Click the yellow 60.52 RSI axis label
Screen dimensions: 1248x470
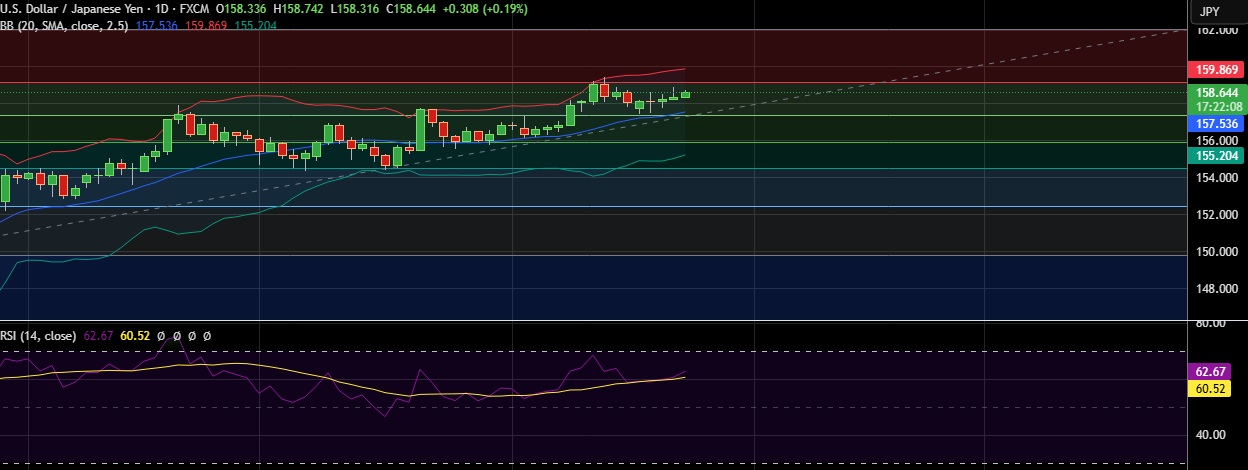(x=1212, y=388)
